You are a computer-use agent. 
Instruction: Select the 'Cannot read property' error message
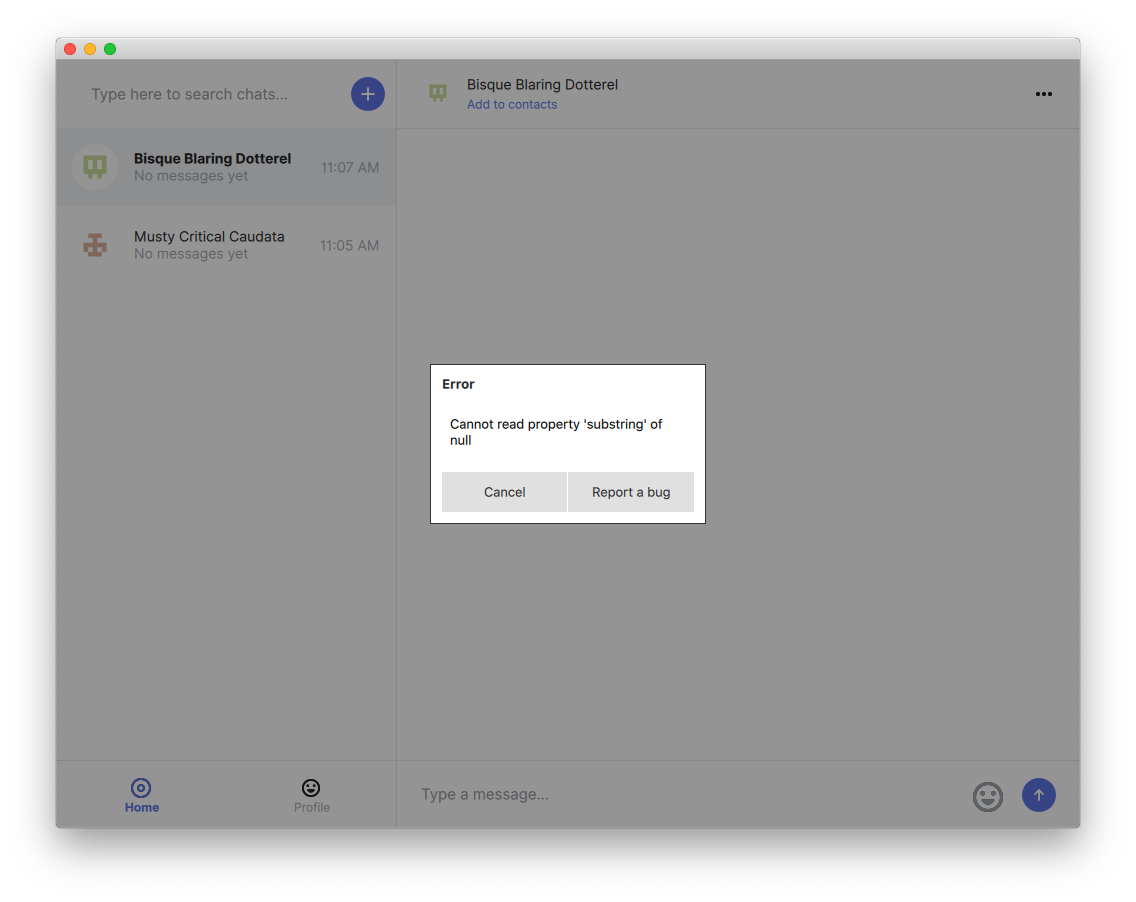pyautogui.click(x=556, y=432)
